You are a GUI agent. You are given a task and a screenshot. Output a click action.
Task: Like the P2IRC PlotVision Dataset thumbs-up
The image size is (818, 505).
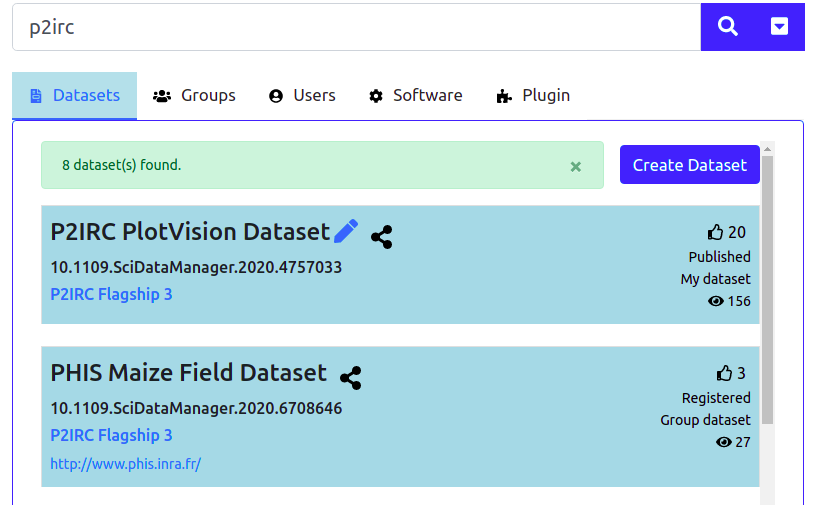pyautogui.click(x=715, y=232)
